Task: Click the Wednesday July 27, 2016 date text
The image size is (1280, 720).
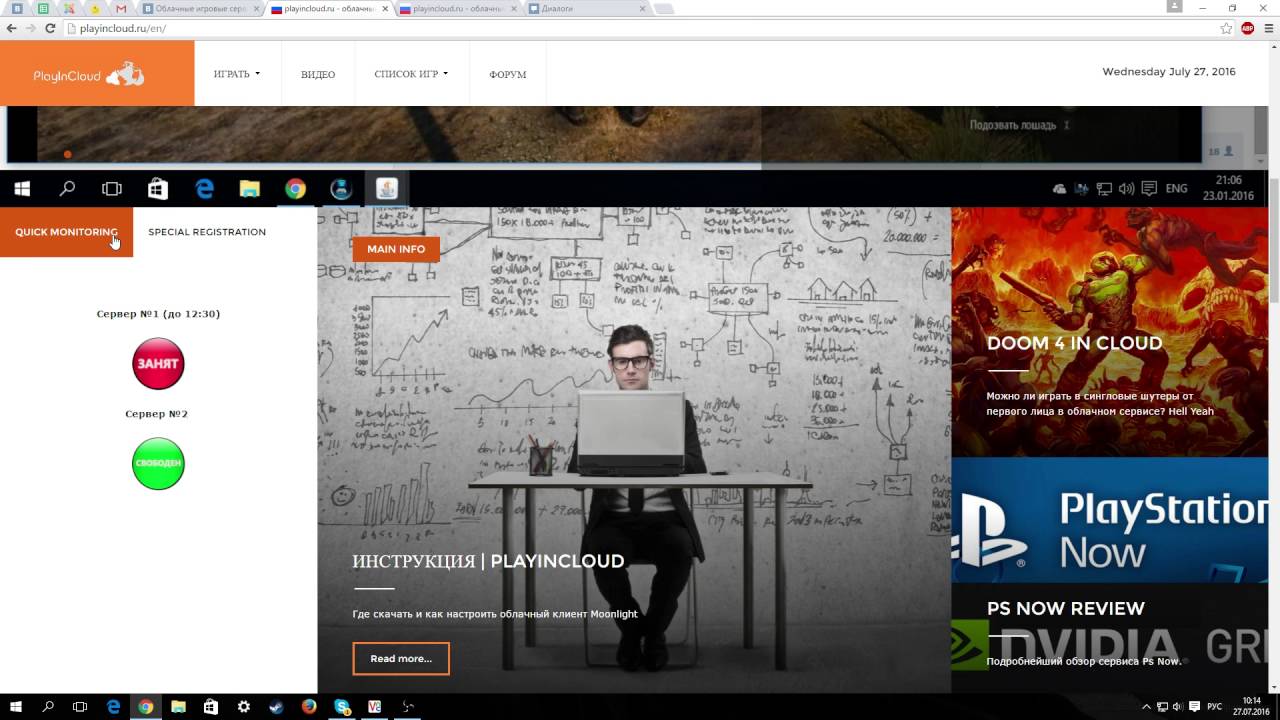Action: (1169, 72)
